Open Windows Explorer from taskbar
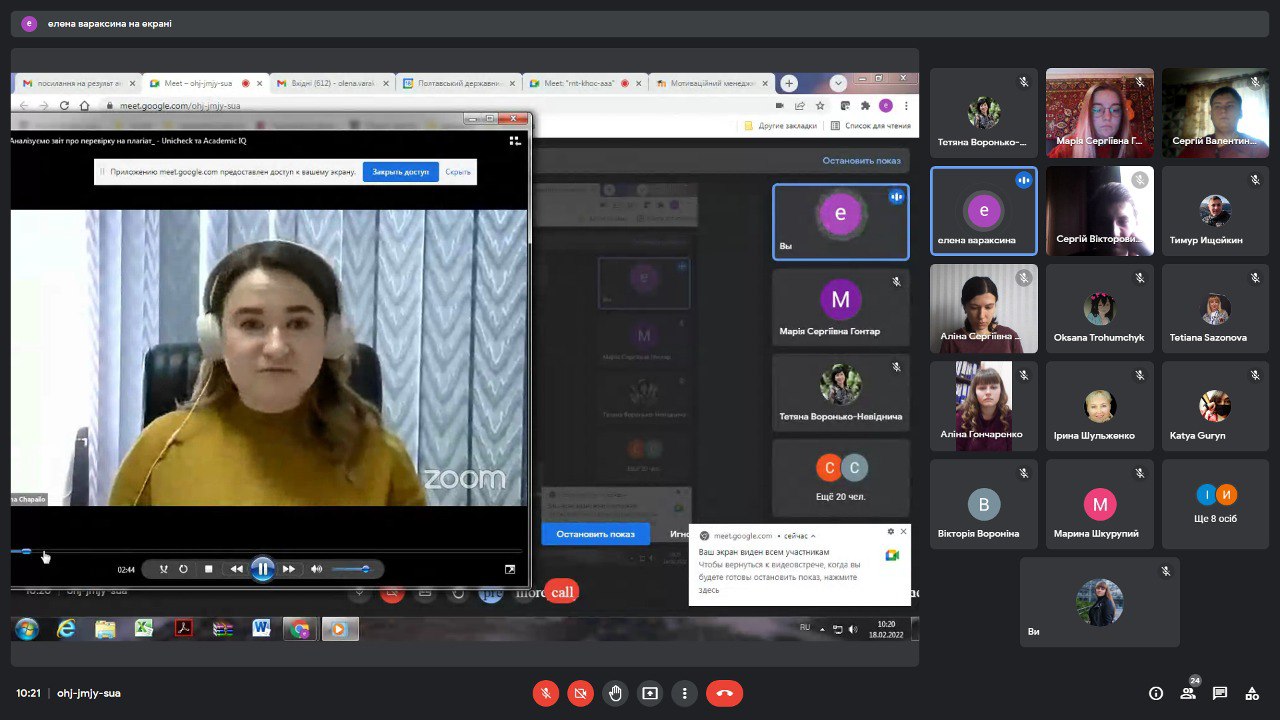Viewport: 1280px width, 720px height. coord(105,629)
